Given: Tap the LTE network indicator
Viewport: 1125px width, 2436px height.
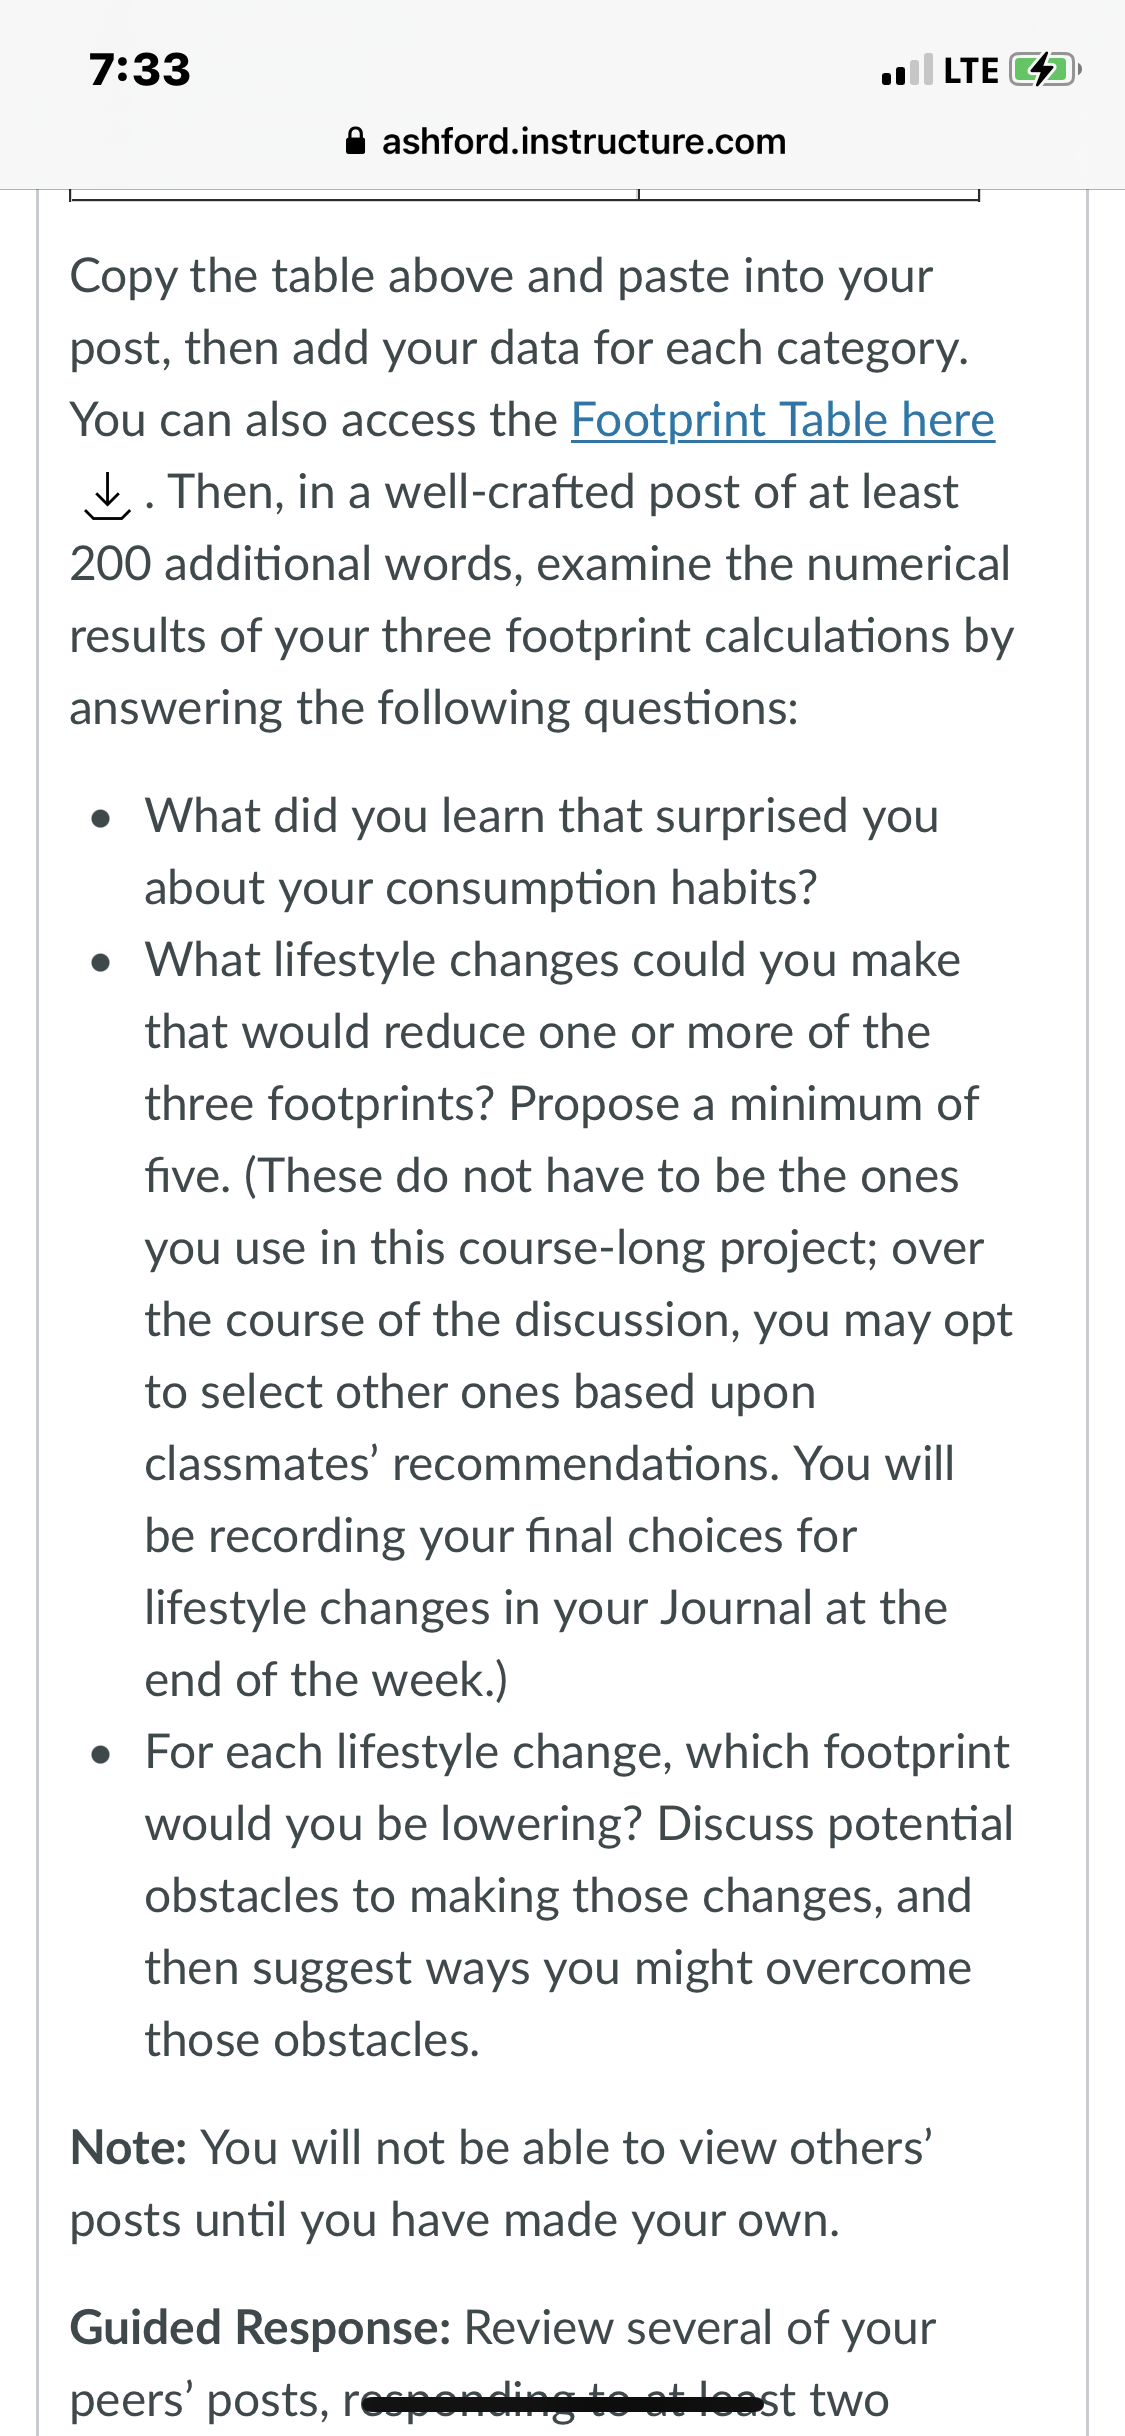Looking at the screenshot, I should point(971,71).
